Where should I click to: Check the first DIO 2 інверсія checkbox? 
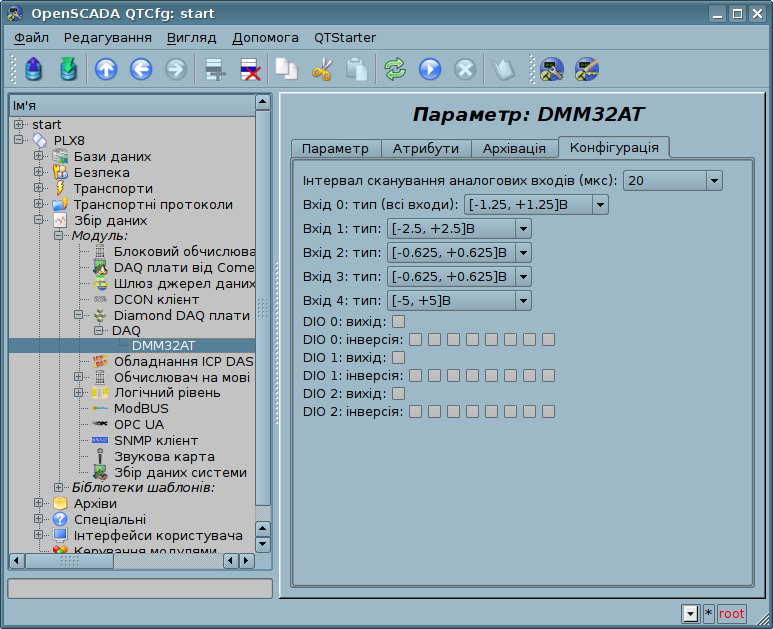[x=415, y=411]
